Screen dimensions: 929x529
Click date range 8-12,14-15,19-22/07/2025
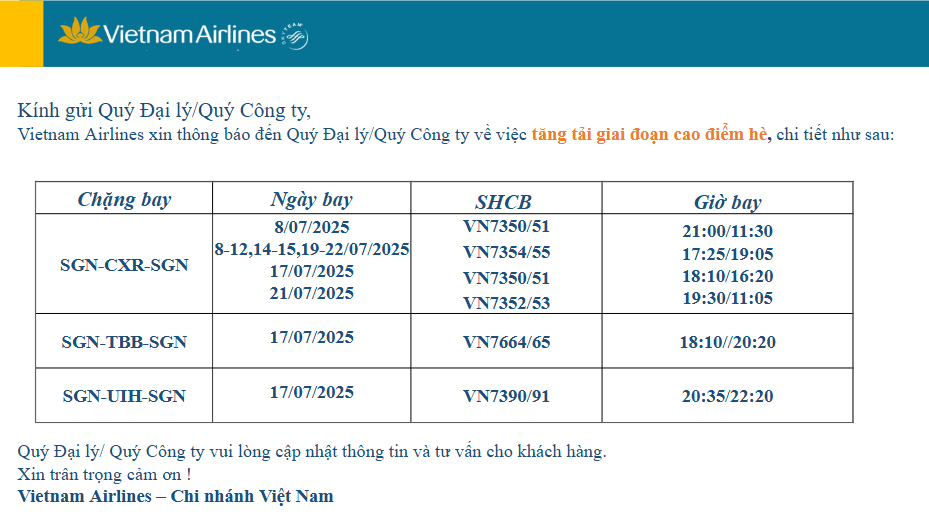(x=312, y=249)
